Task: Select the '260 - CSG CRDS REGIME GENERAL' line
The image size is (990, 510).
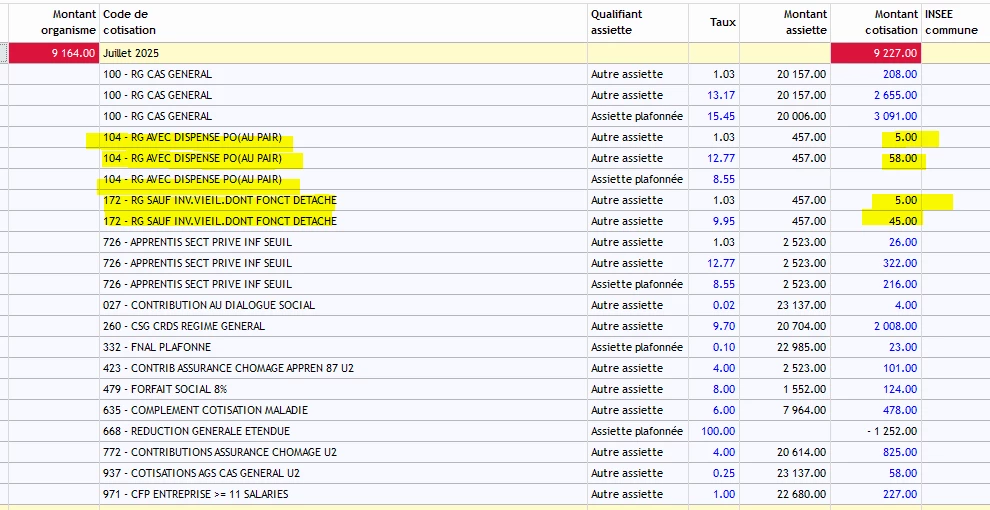Action: click(x=184, y=326)
